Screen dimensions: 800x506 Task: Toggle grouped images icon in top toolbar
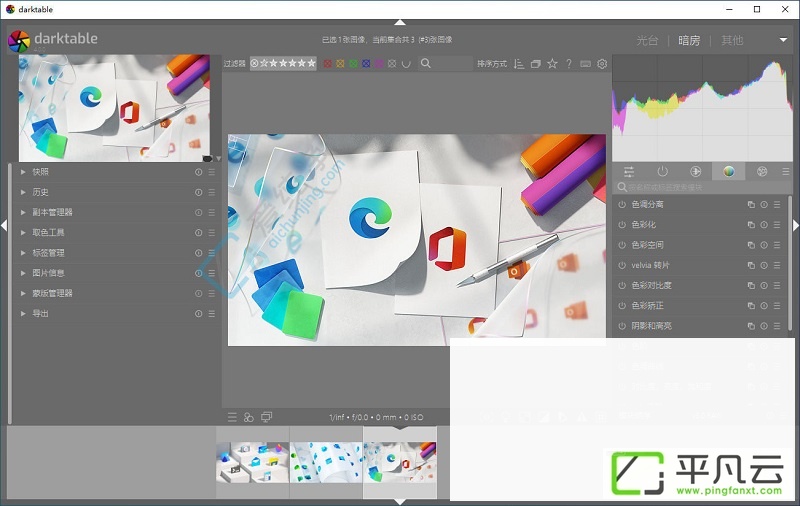(536, 64)
